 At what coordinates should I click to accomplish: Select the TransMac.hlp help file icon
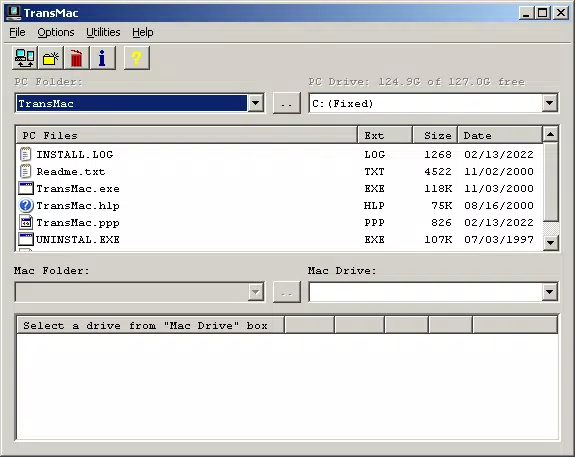(26, 205)
